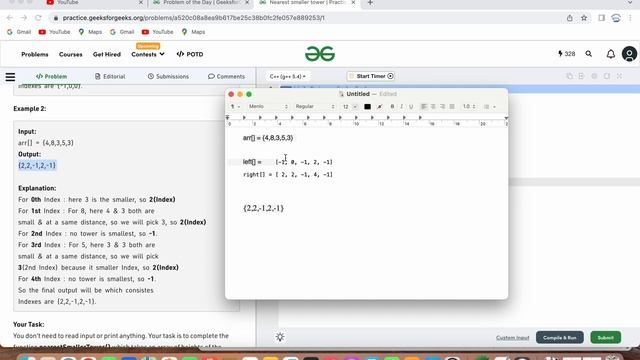The height and width of the screenshot is (360, 640).
Task: Click the 'right[] =' line in TextEdit
Action: pyautogui.click(x=288, y=174)
